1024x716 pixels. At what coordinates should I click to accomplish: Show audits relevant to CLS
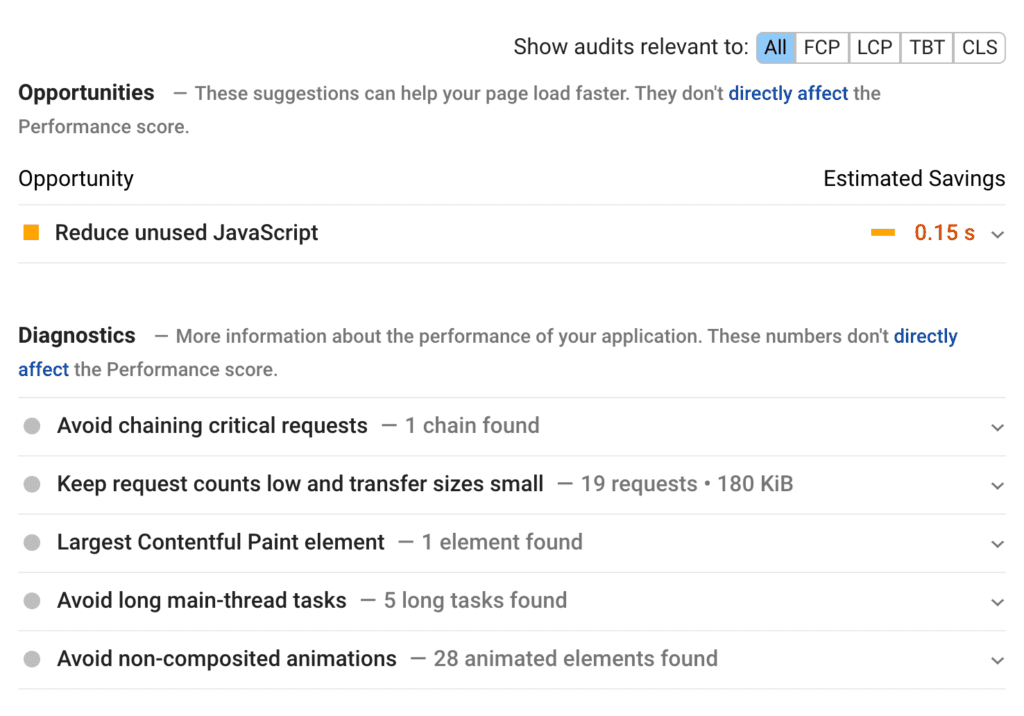[979, 47]
